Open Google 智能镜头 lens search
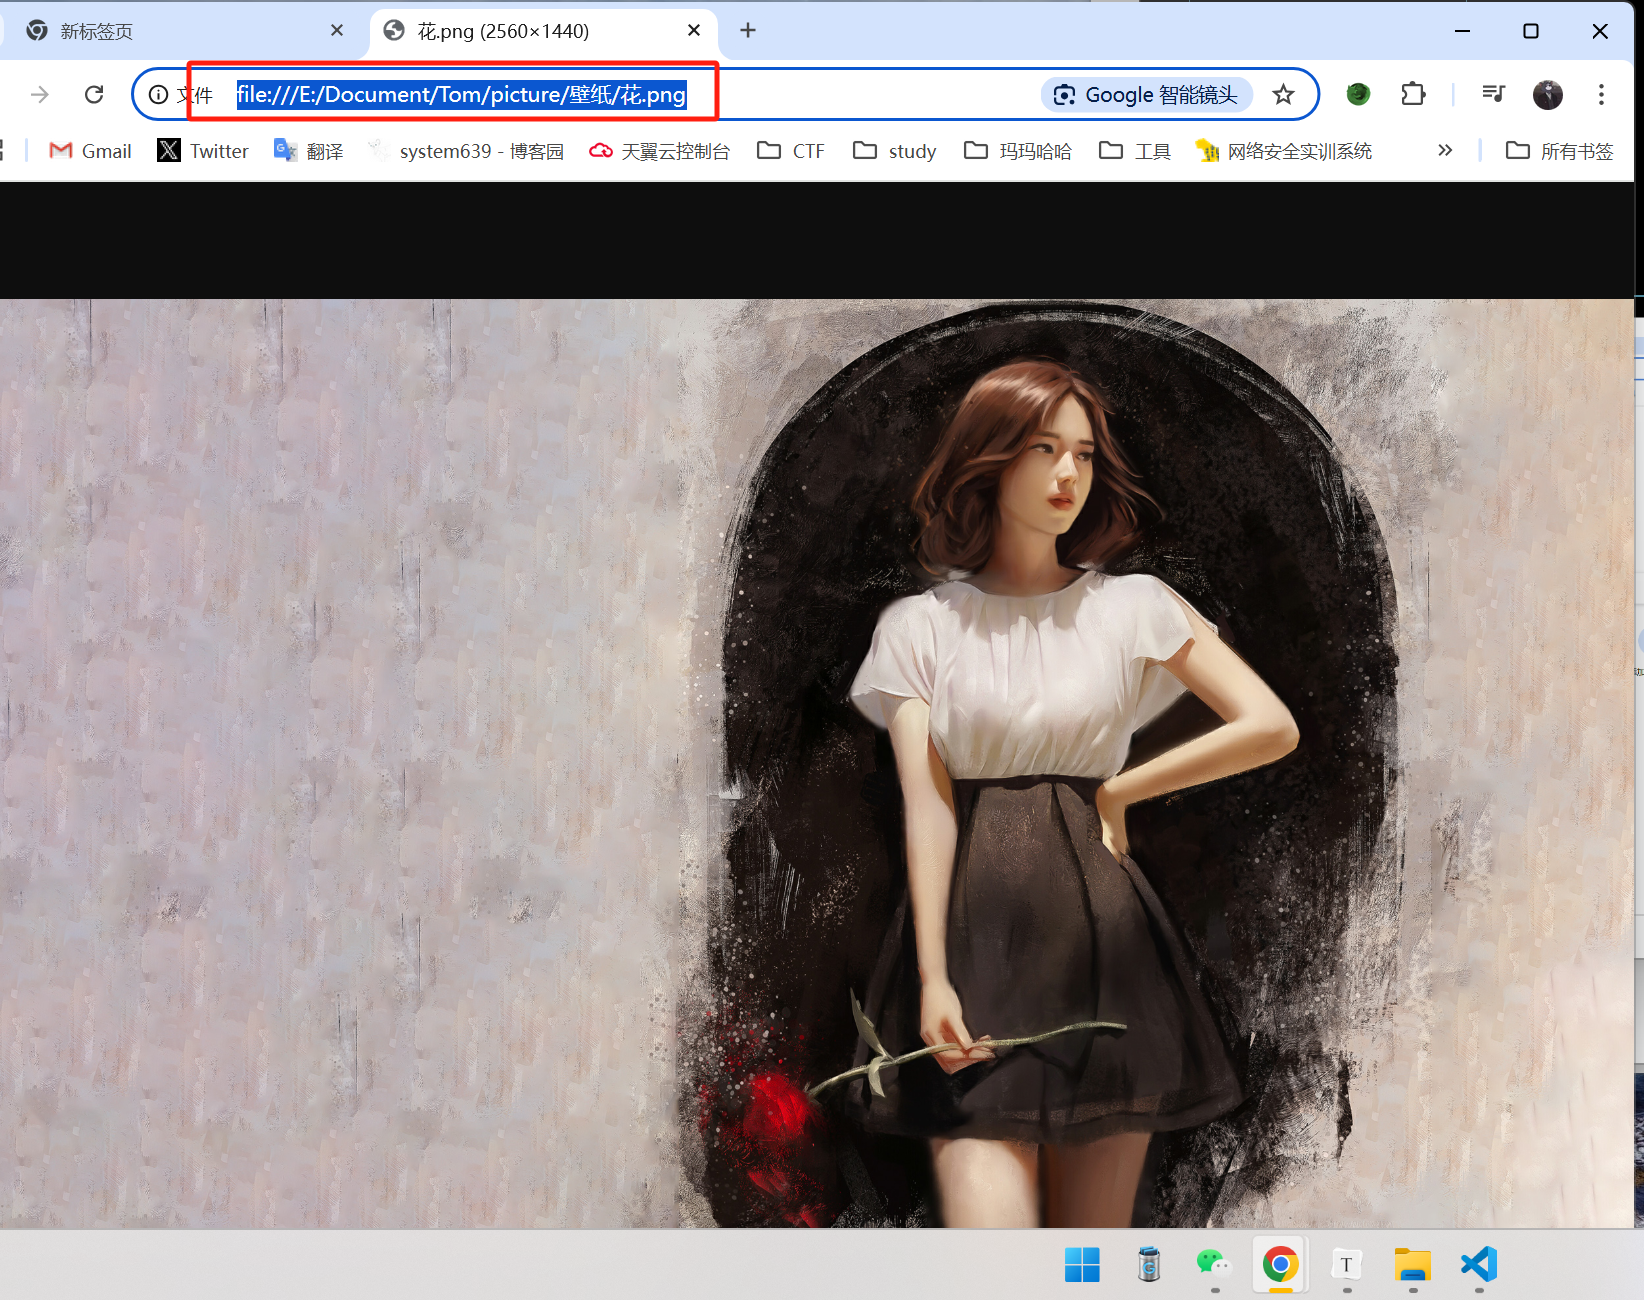 pyautogui.click(x=1147, y=95)
